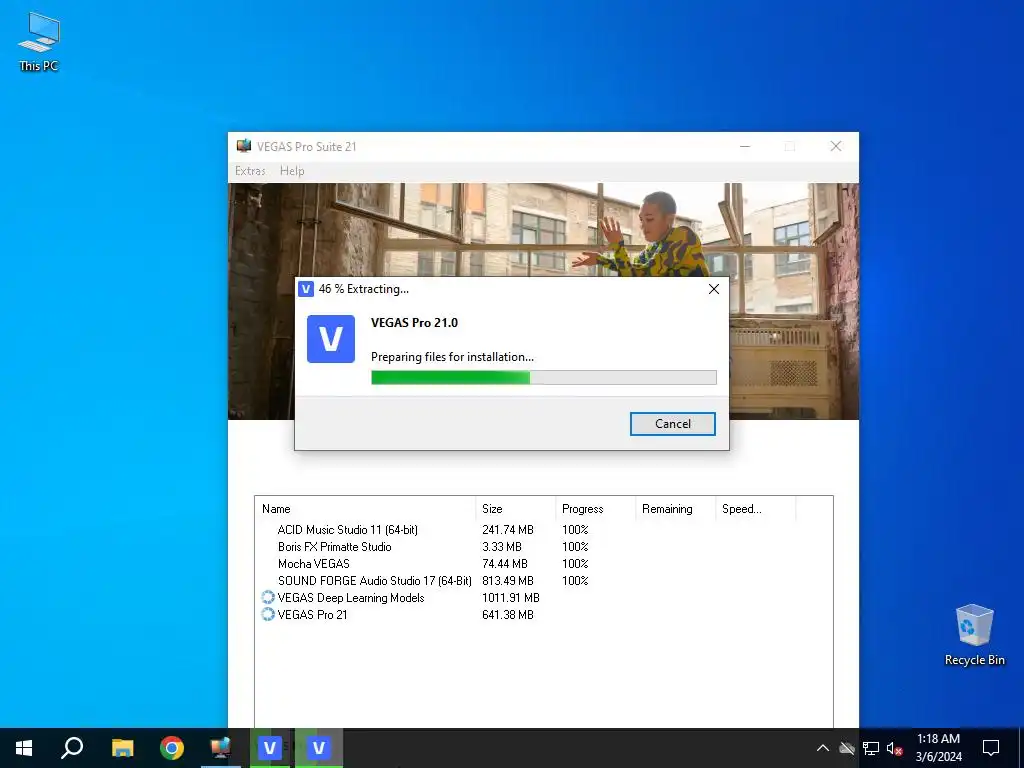The image size is (1024, 768).
Task: Minimize the VEGAS Pro Suite 21 window
Action: click(x=745, y=146)
